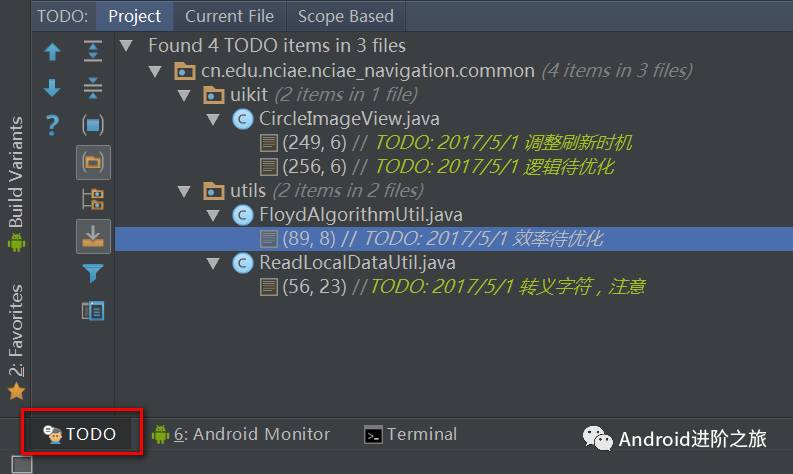Open the Android Monitor tool window
The width and height of the screenshot is (793, 474).
[x=241, y=435]
